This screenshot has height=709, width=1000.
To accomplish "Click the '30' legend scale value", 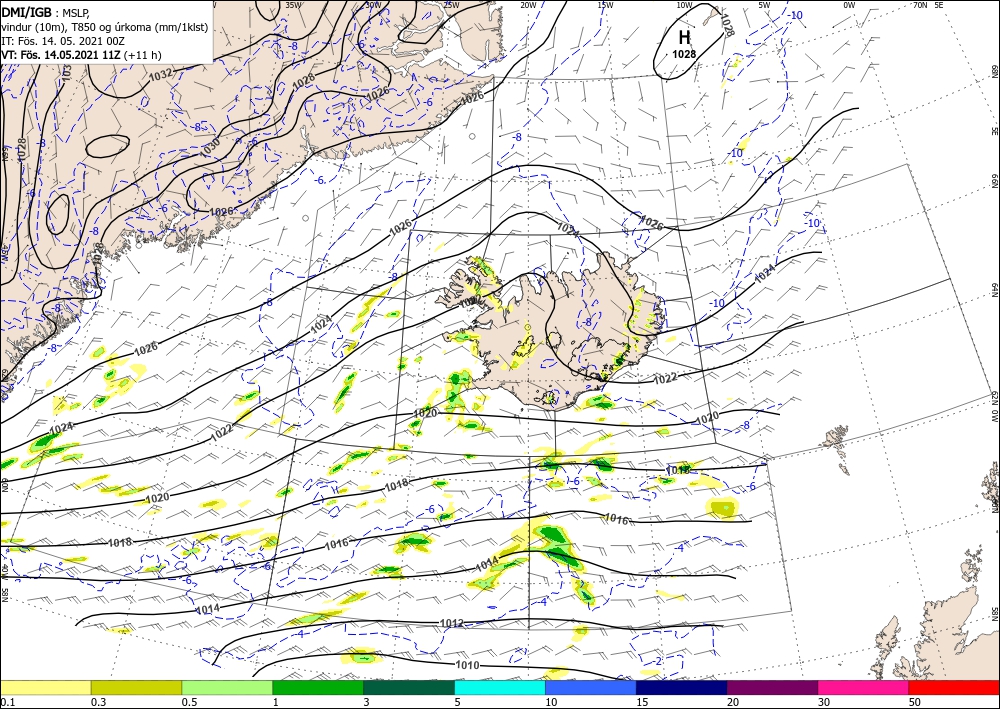I will [824, 702].
